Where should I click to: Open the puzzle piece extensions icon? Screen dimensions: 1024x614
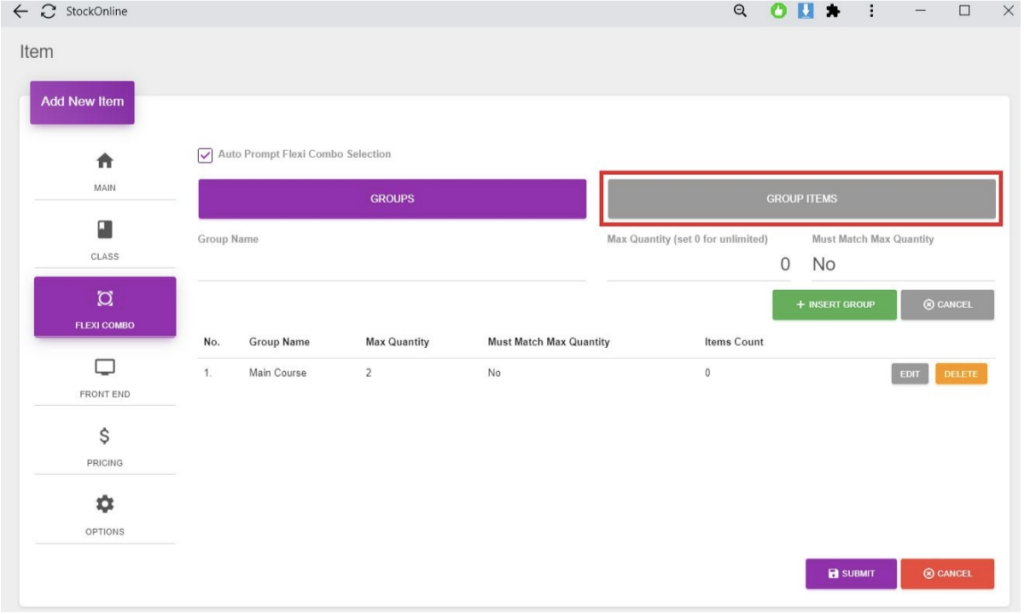tap(832, 11)
